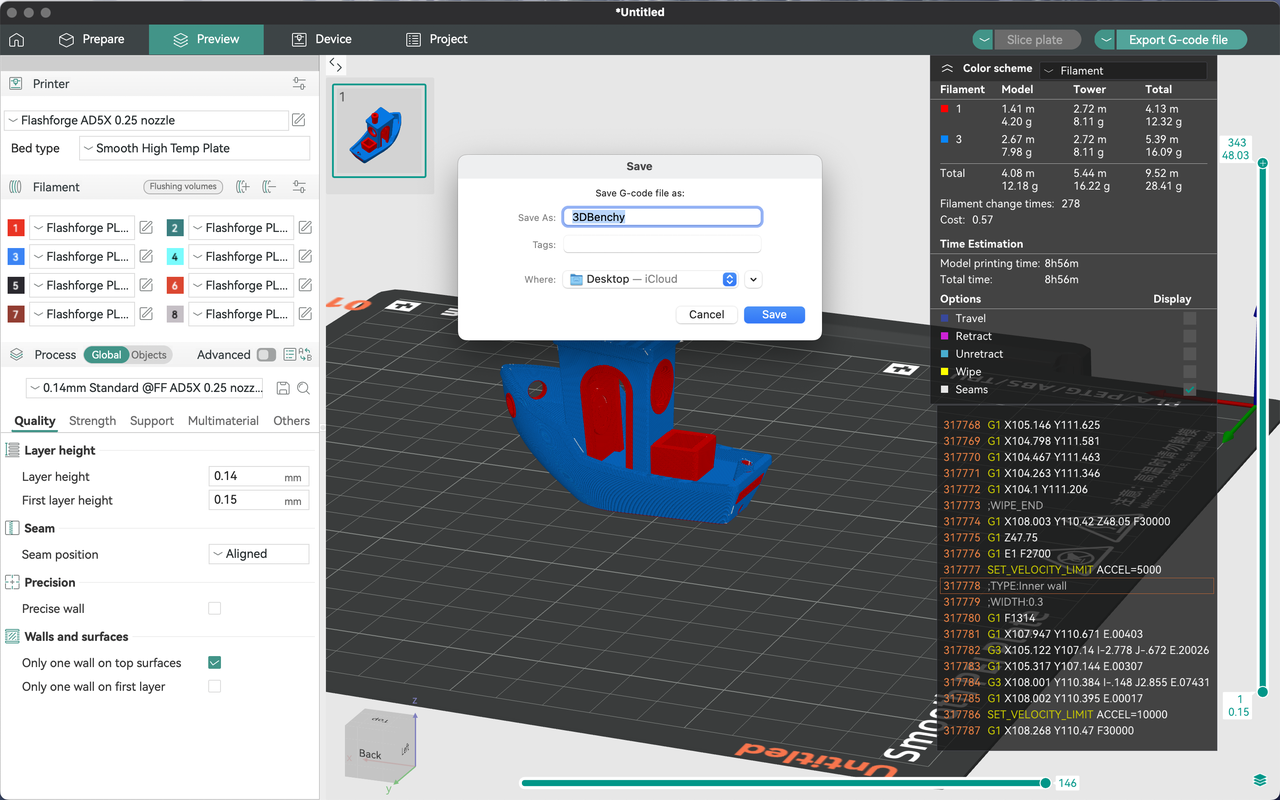Expand the save dialog with chevron button
This screenshot has width=1280, height=800.
[753, 280]
